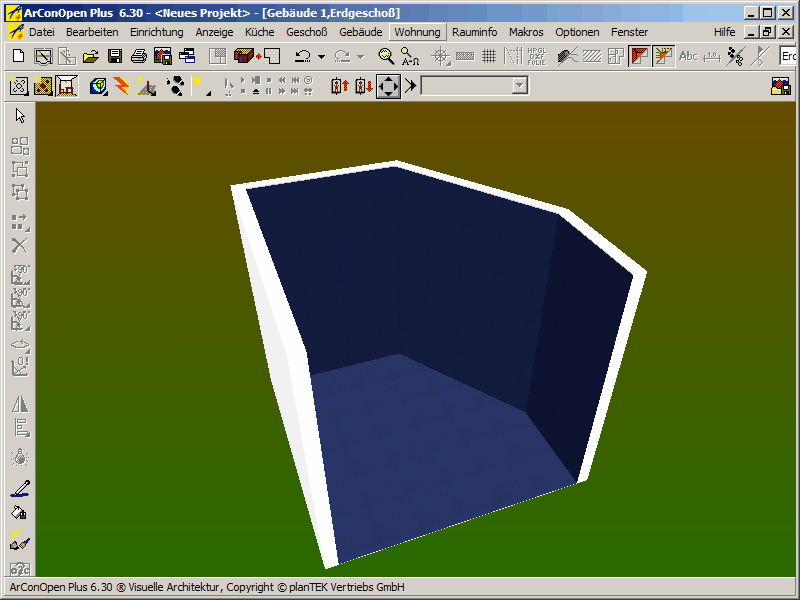Click the Abc text tool icon
Viewport: 800px width, 600px height.
[x=688, y=57]
